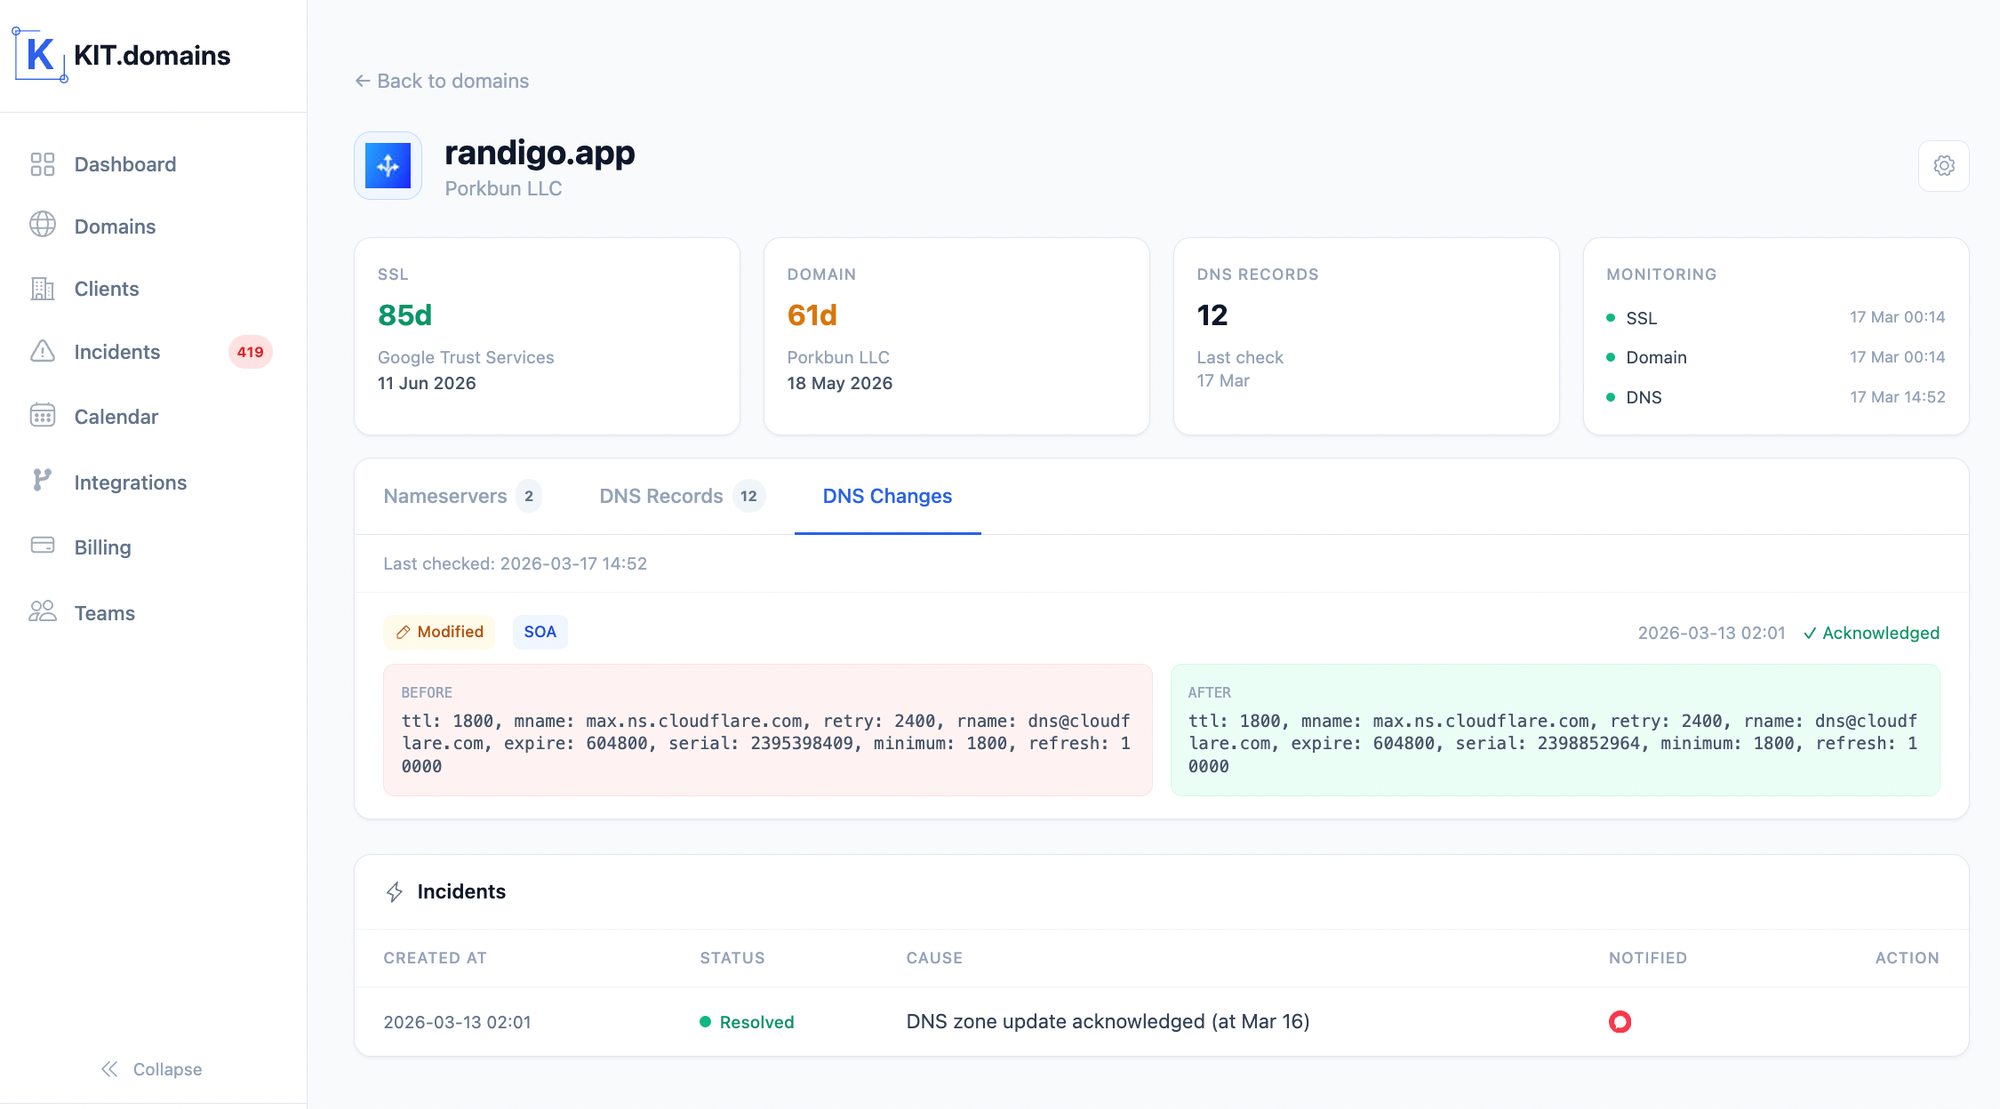View Incidents with the warning icon

click(42, 352)
